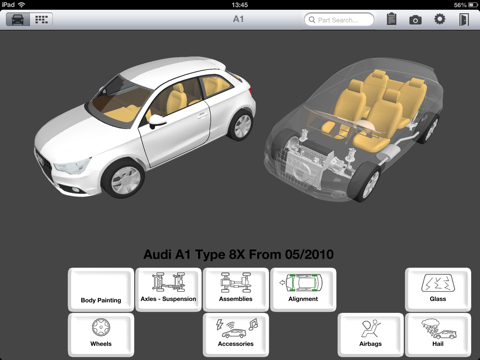Viewport: 480px width, 360px height.
Task: Select the transparent interior car model
Action: 353,130
